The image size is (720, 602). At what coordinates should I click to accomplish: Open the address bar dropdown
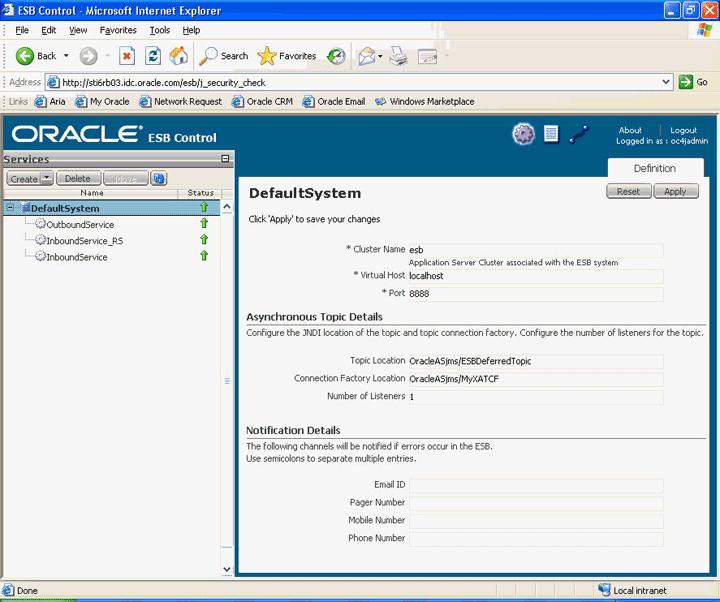coord(666,82)
